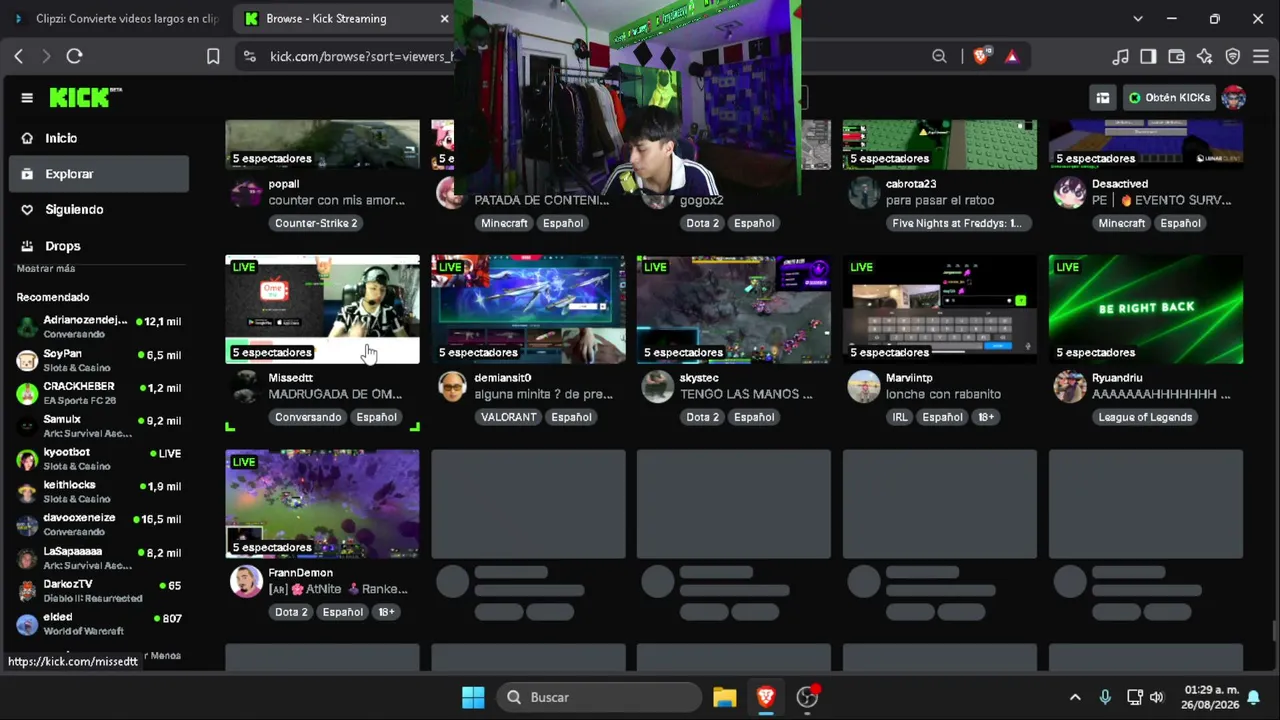Open Missedtt stream thumbnail
1280x720 pixels.
point(322,309)
